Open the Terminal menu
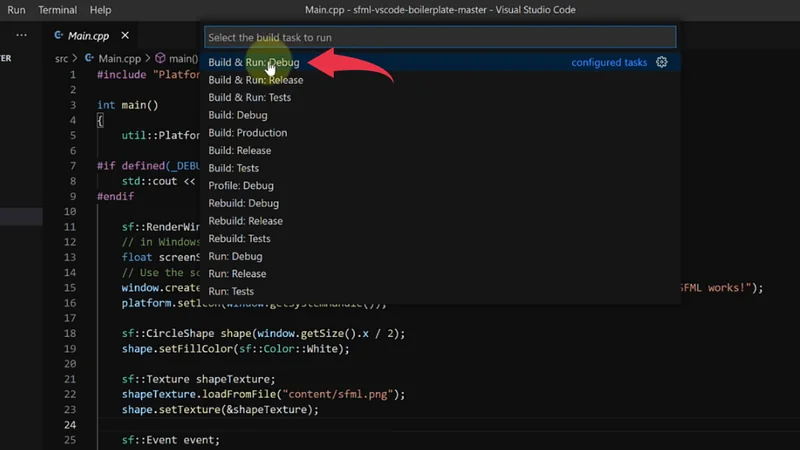Image resolution: width=800 pixels, height=450 pixels. (57, 10)
